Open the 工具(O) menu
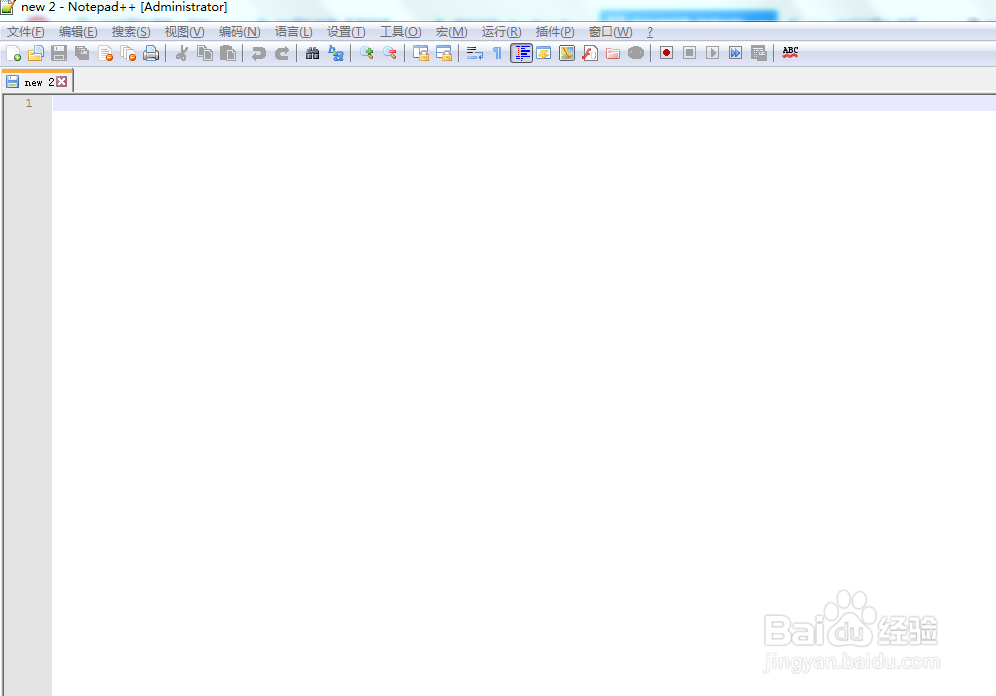 pyautogui.click(x=401, y=32)
